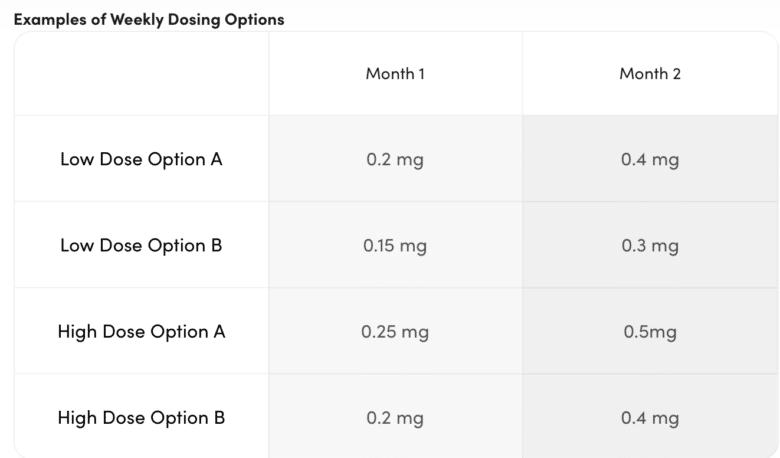Click the "0.15 mg" dose cell
The width and height of the screenshot is (780, 458).
coord(395,245)
